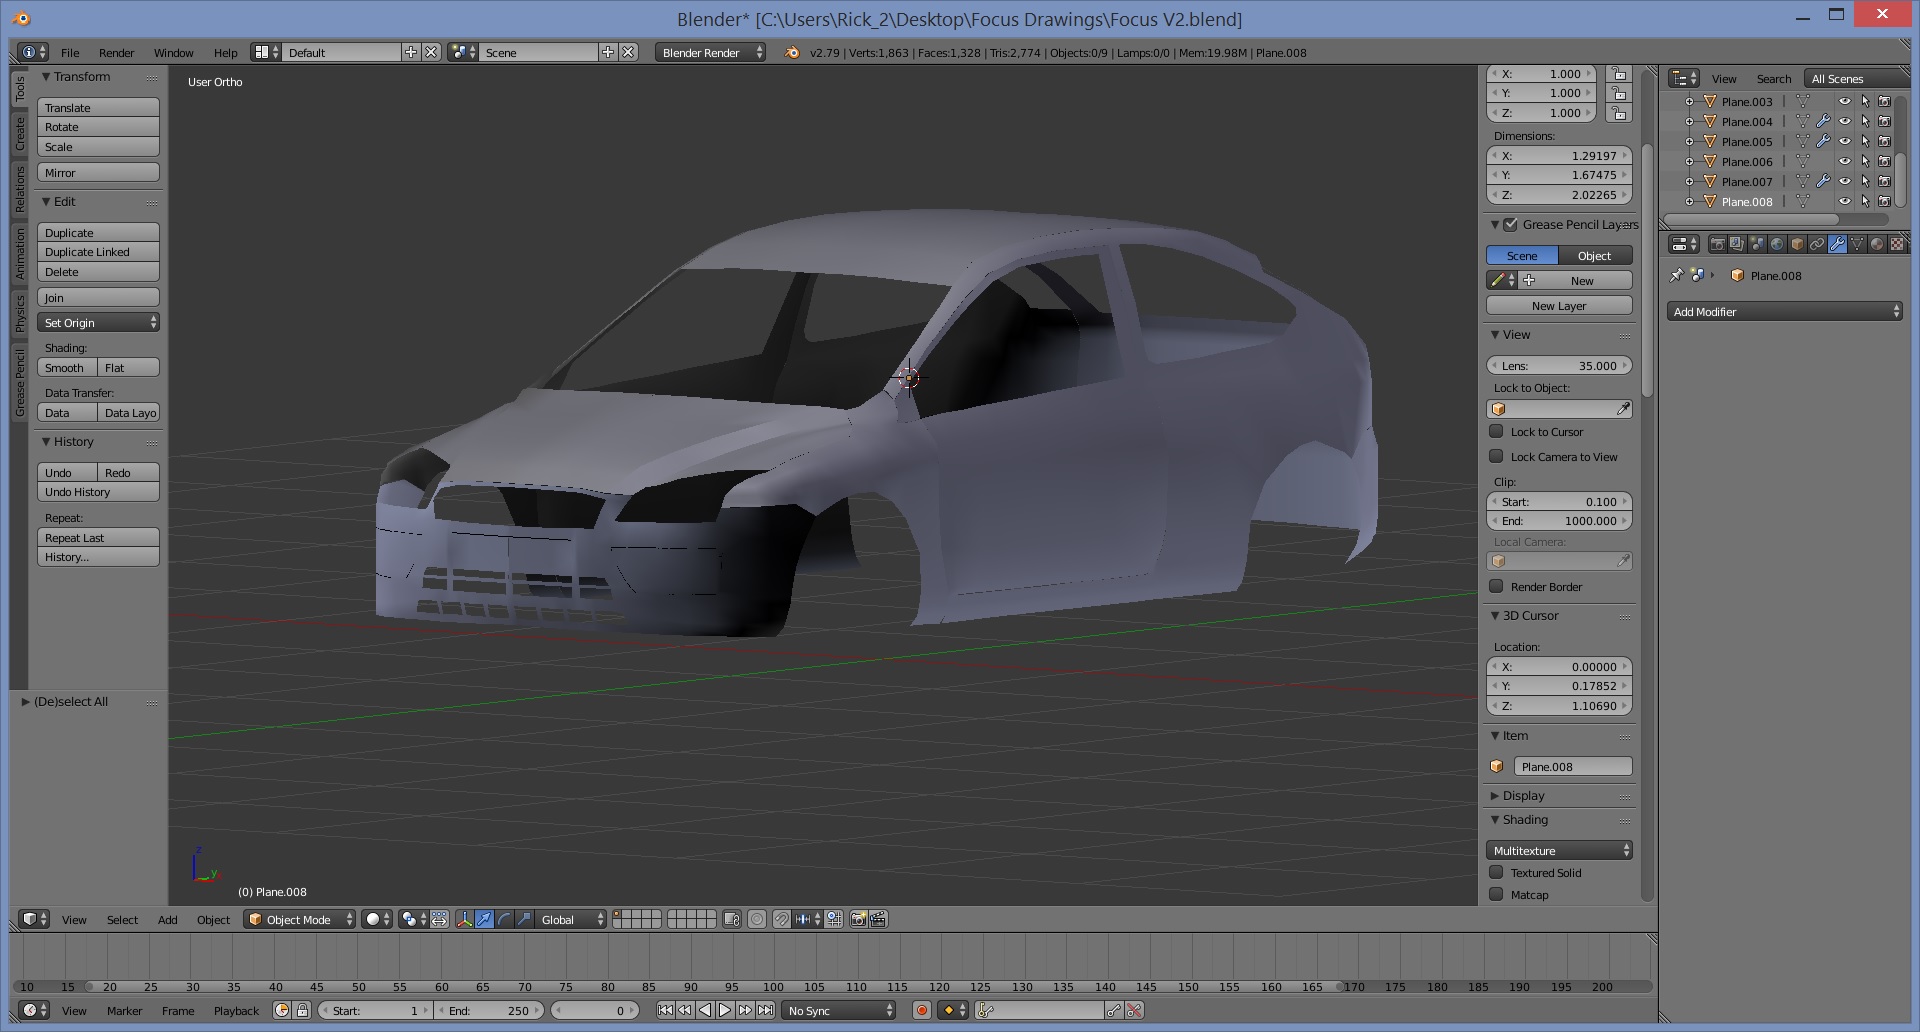Expand the Display panel section

pos(1523,796)
